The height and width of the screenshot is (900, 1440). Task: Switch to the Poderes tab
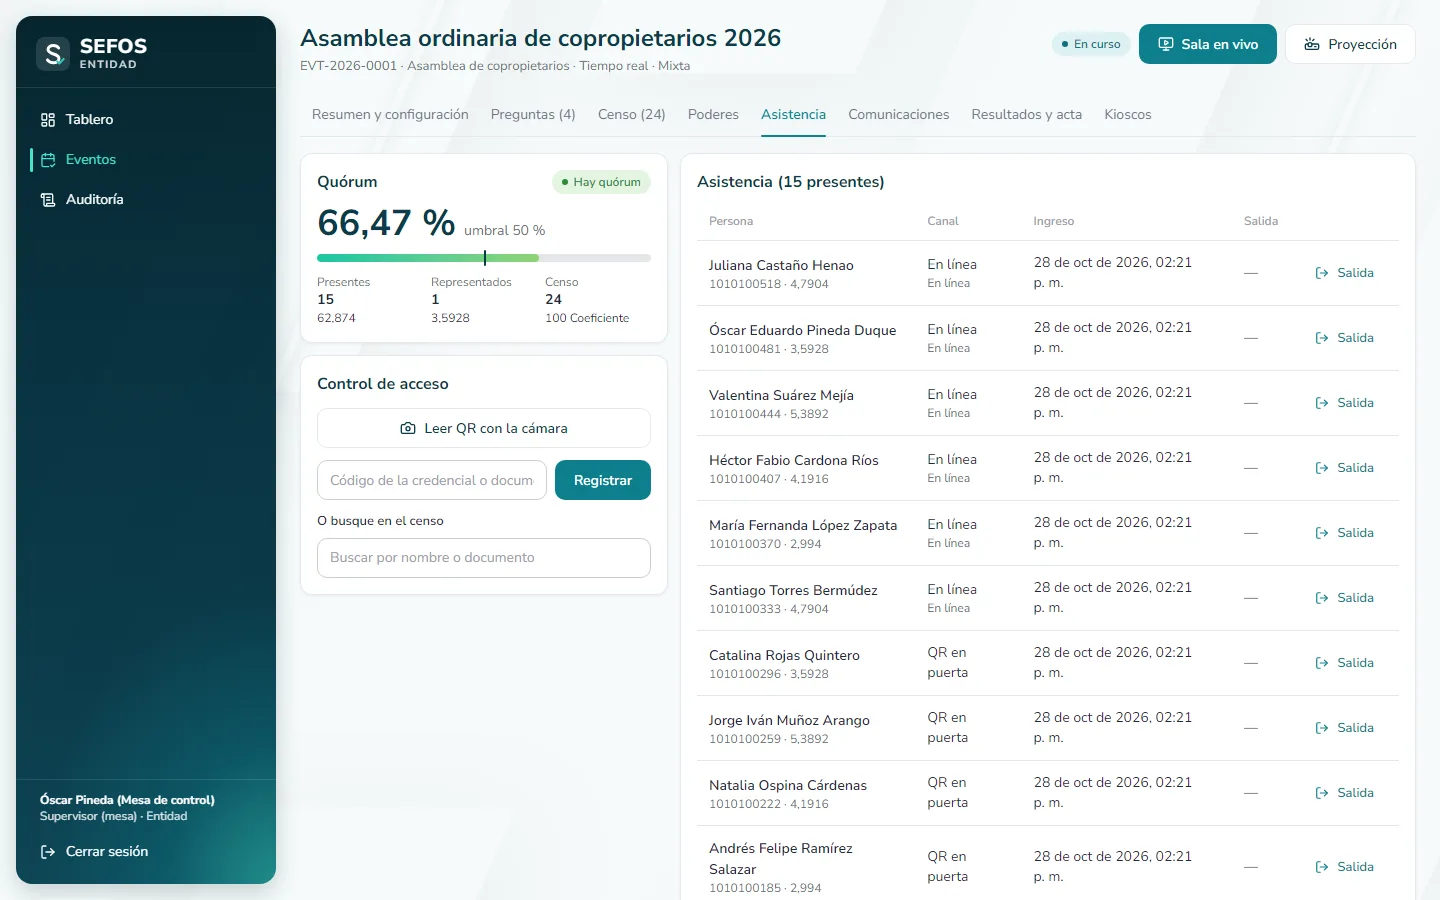click(x=713, y=115)
